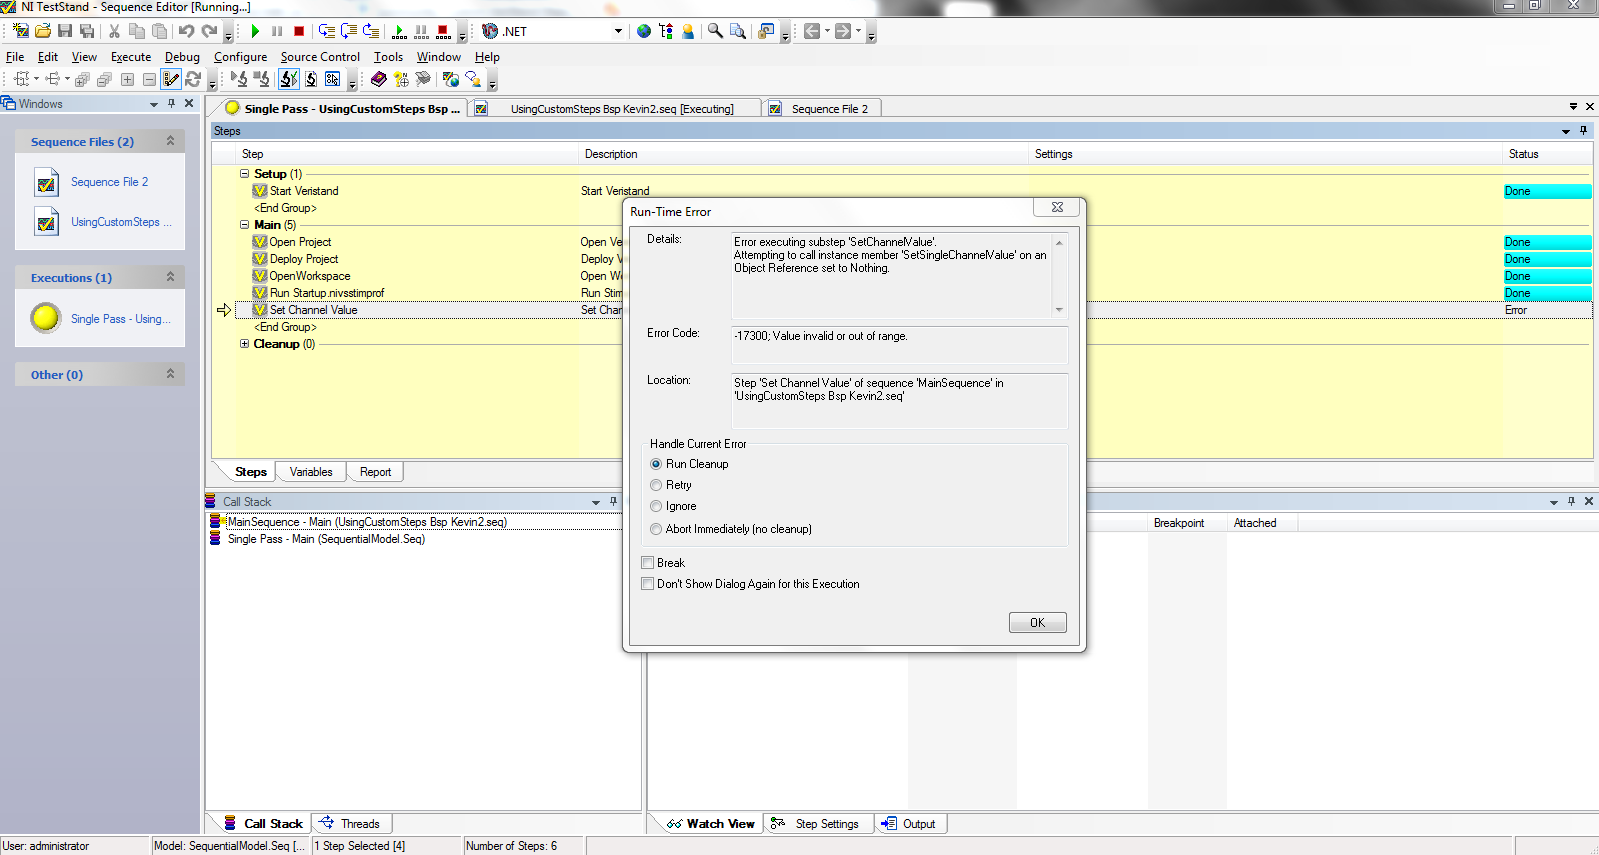
Task: Switch to the Variables tab
Action: [311, 472]
